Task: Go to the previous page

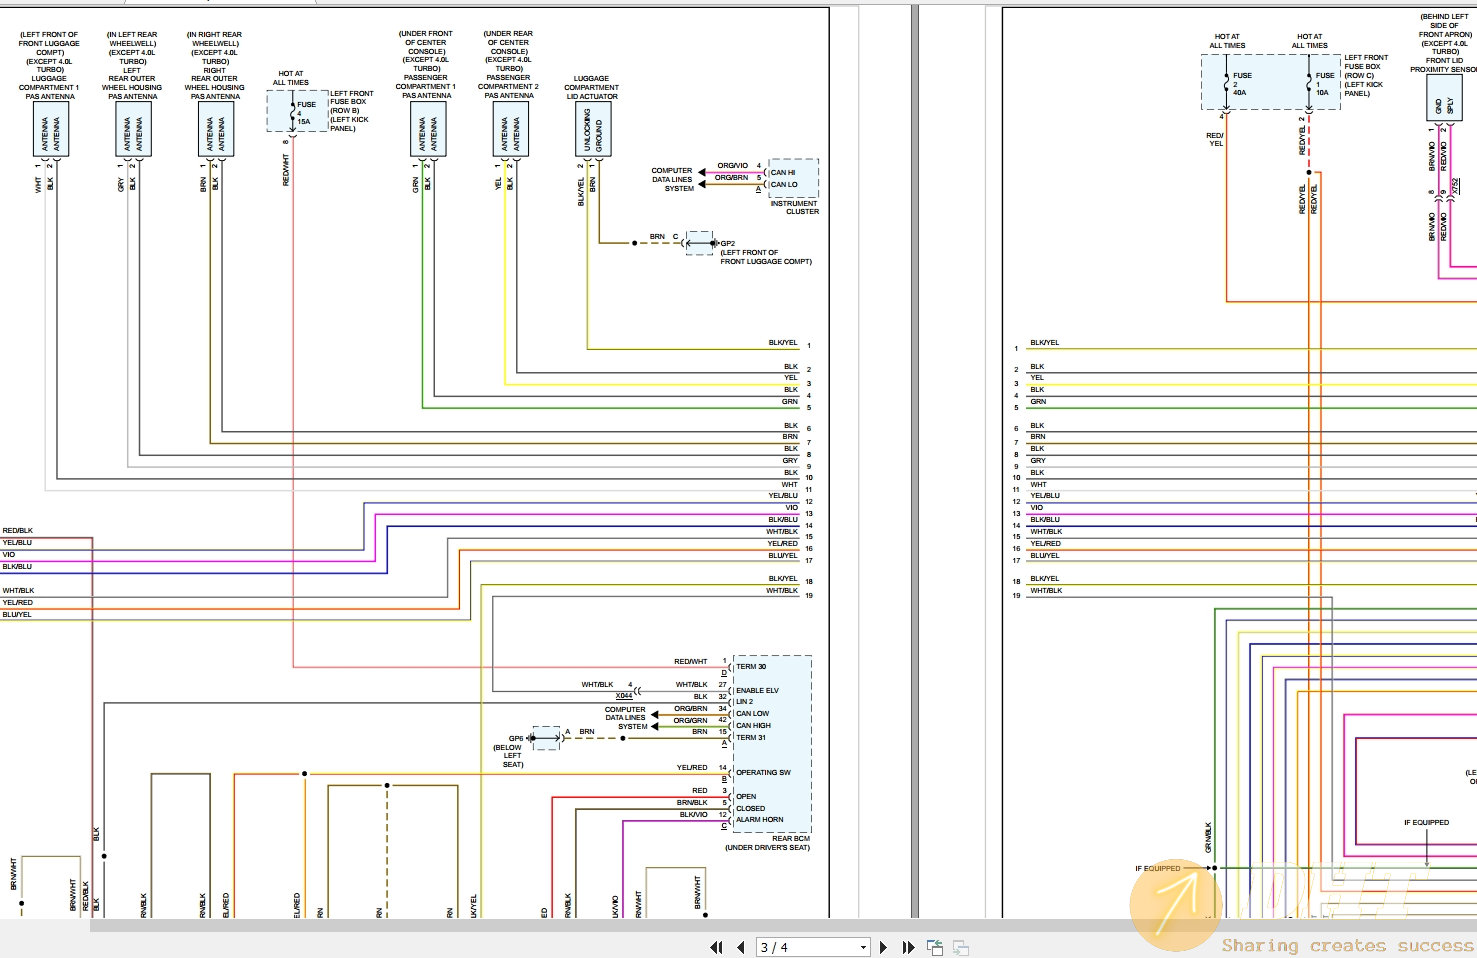Action: [x=740, y=947]
